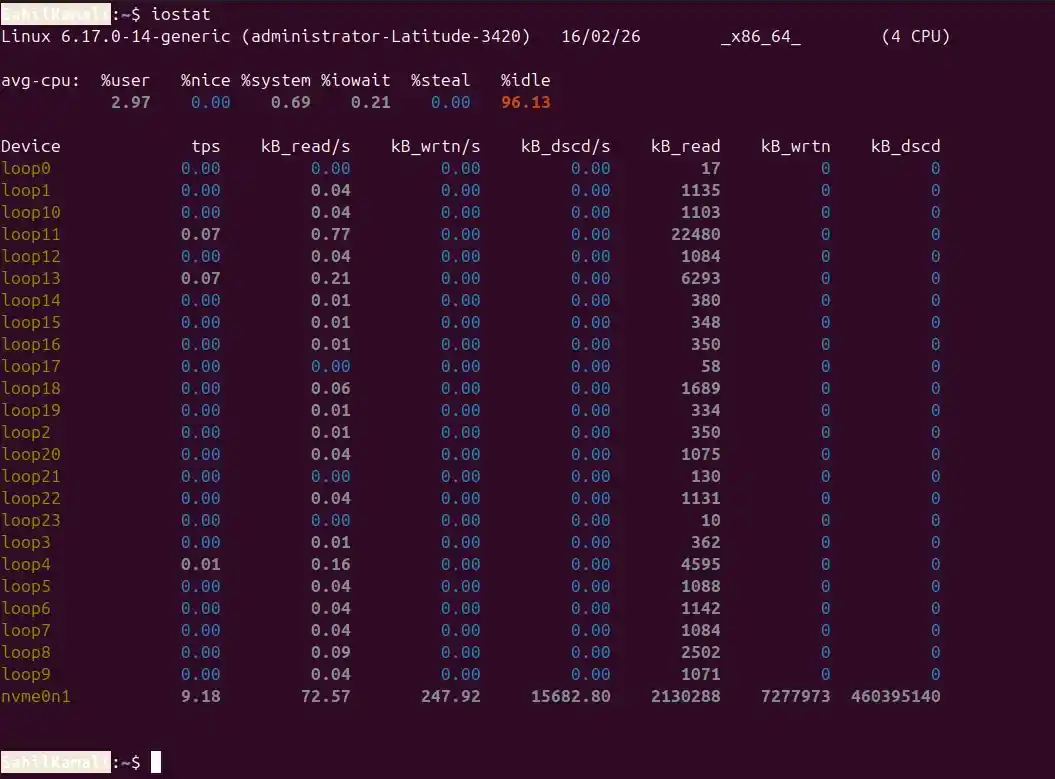Select nvme0n1 kB_dscd/s value 15682.80
Viewport: 1055px width, 779px height.
571,696
